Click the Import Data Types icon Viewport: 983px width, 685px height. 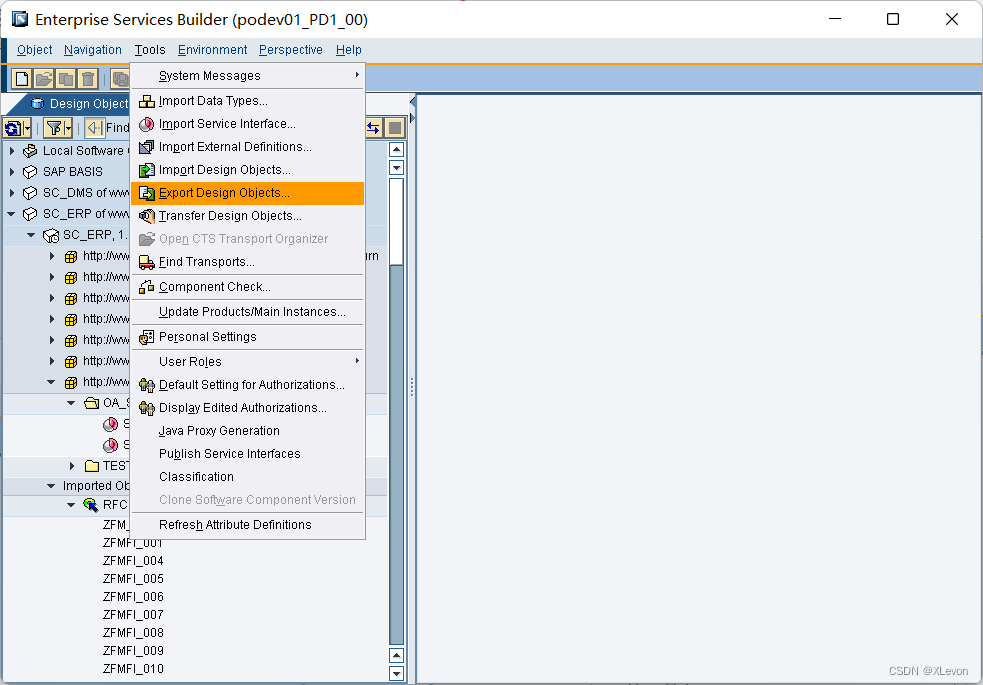(147, 101)
